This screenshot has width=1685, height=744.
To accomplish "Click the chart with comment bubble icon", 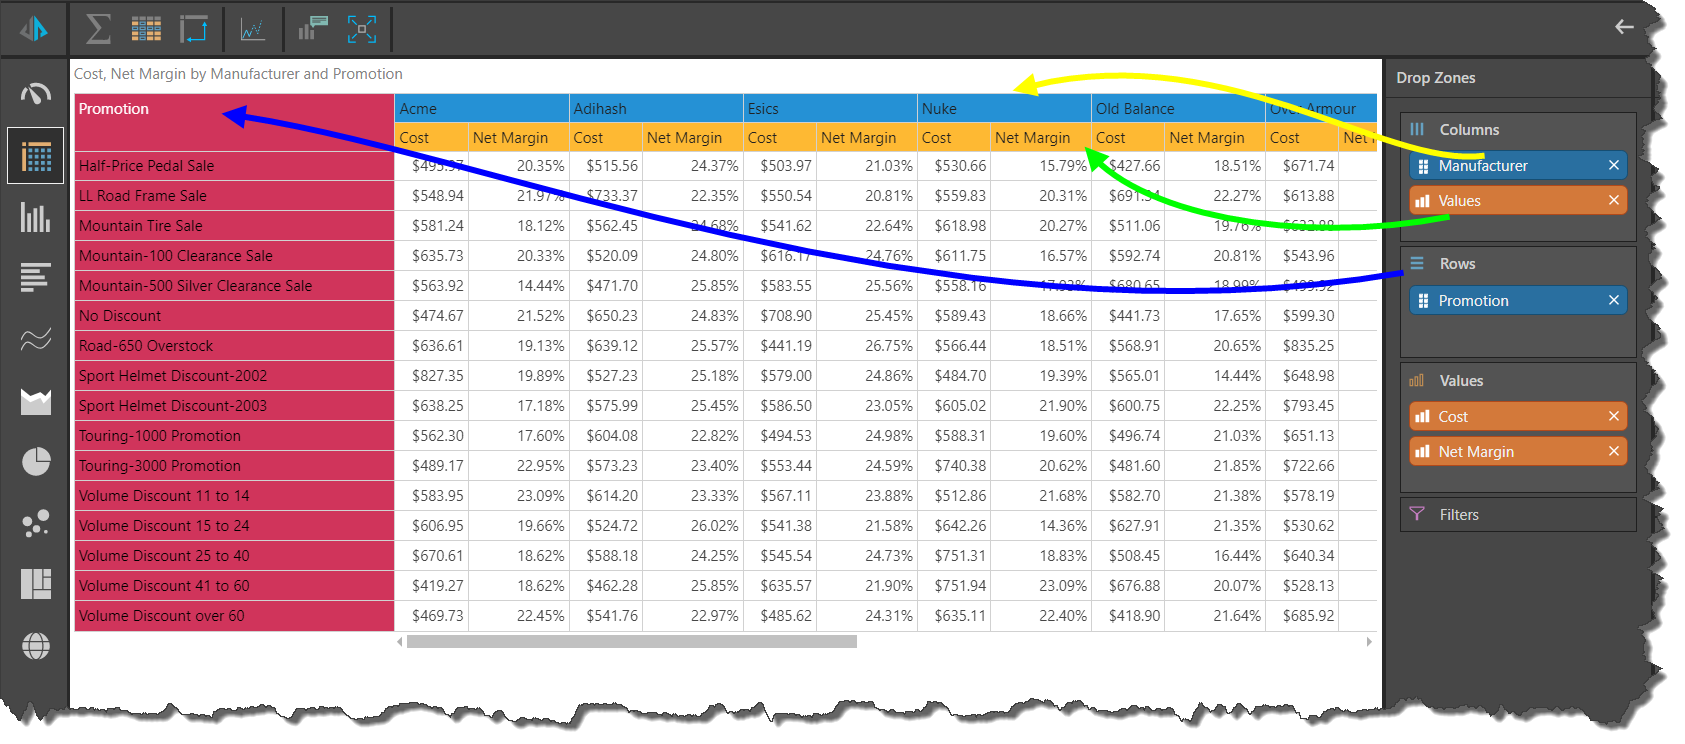I will 313,28.
